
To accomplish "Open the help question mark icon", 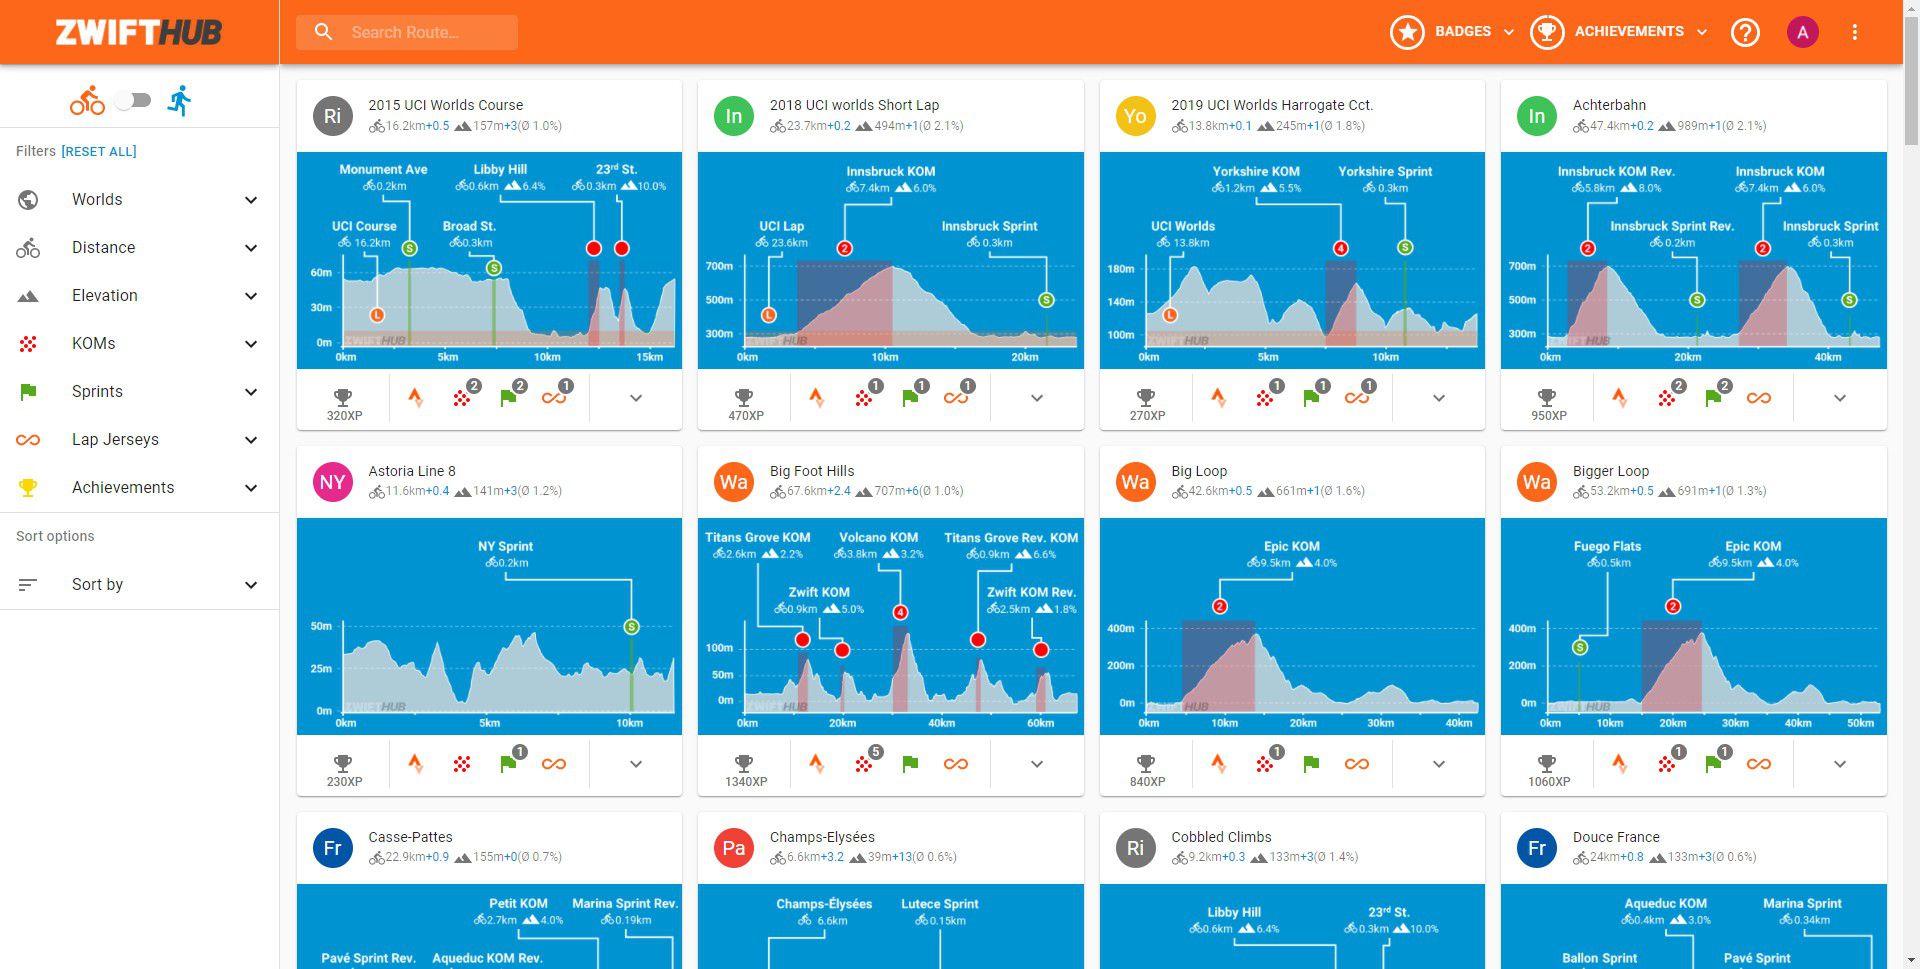I will 1745,32.
